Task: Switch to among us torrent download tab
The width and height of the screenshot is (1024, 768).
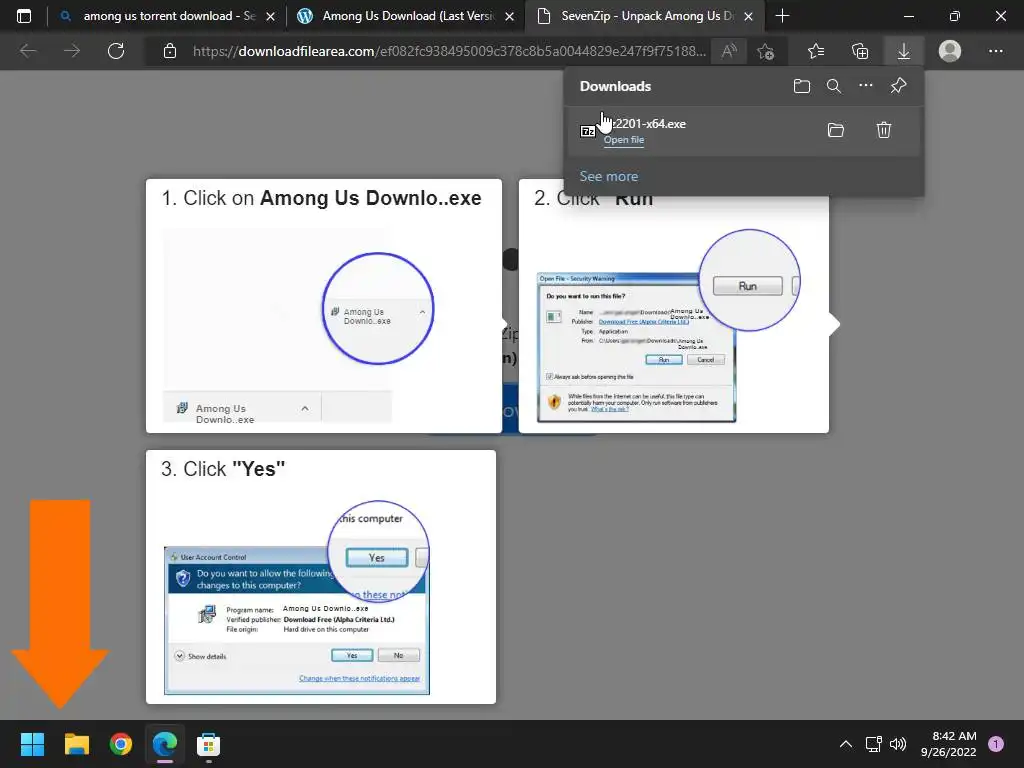Action: click(x=166, y=16)
